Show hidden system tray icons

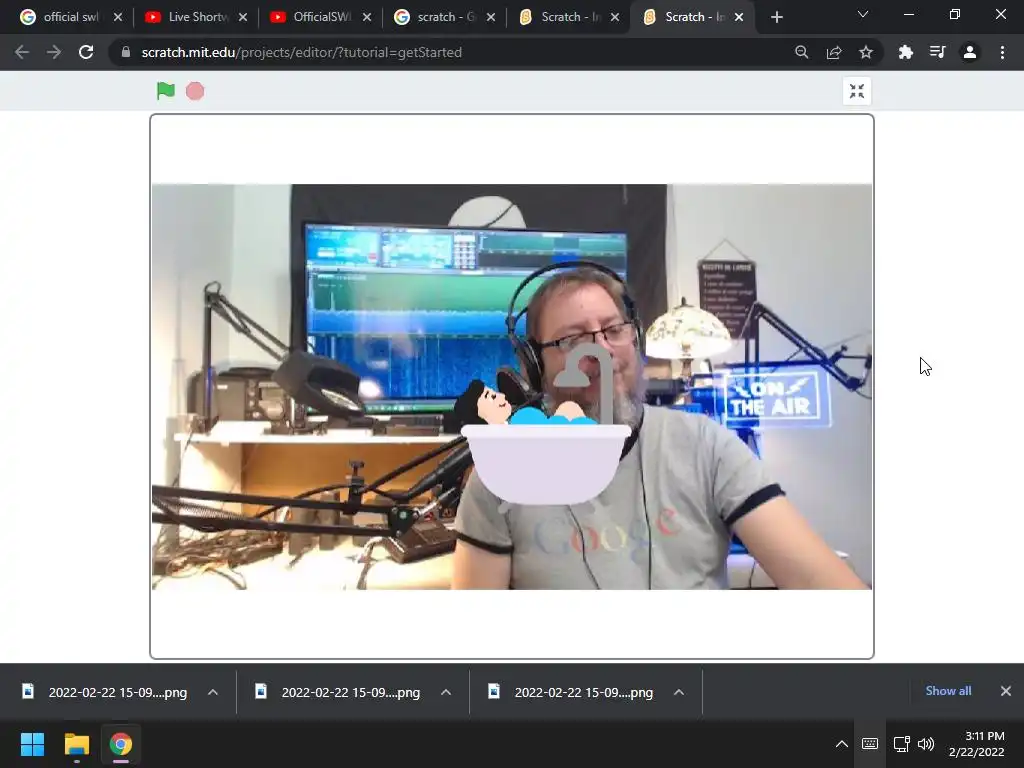(842, 744)
